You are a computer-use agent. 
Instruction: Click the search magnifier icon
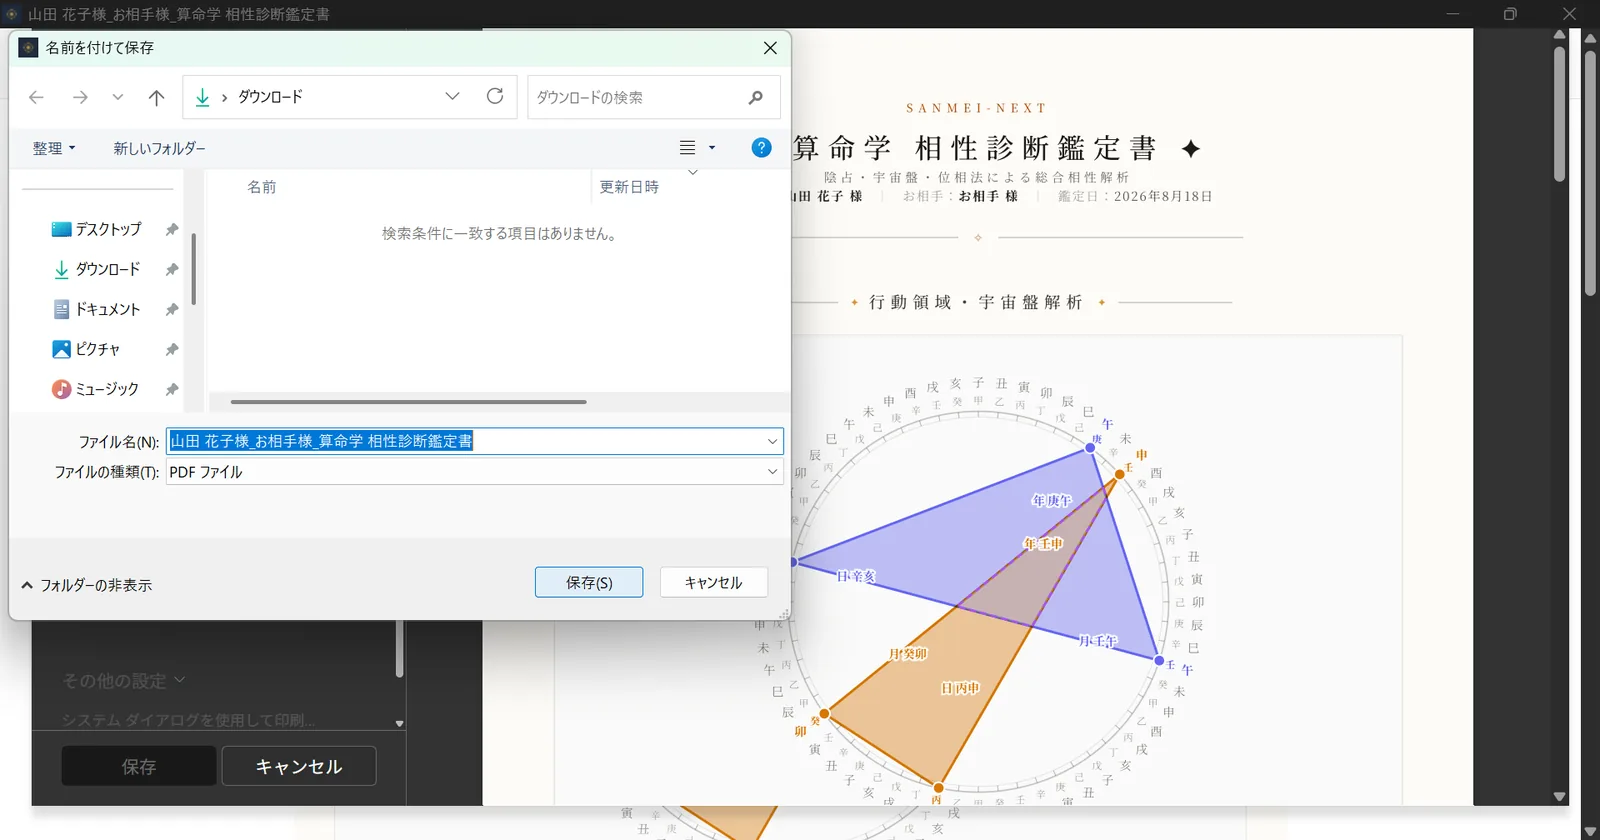(755, 97)
